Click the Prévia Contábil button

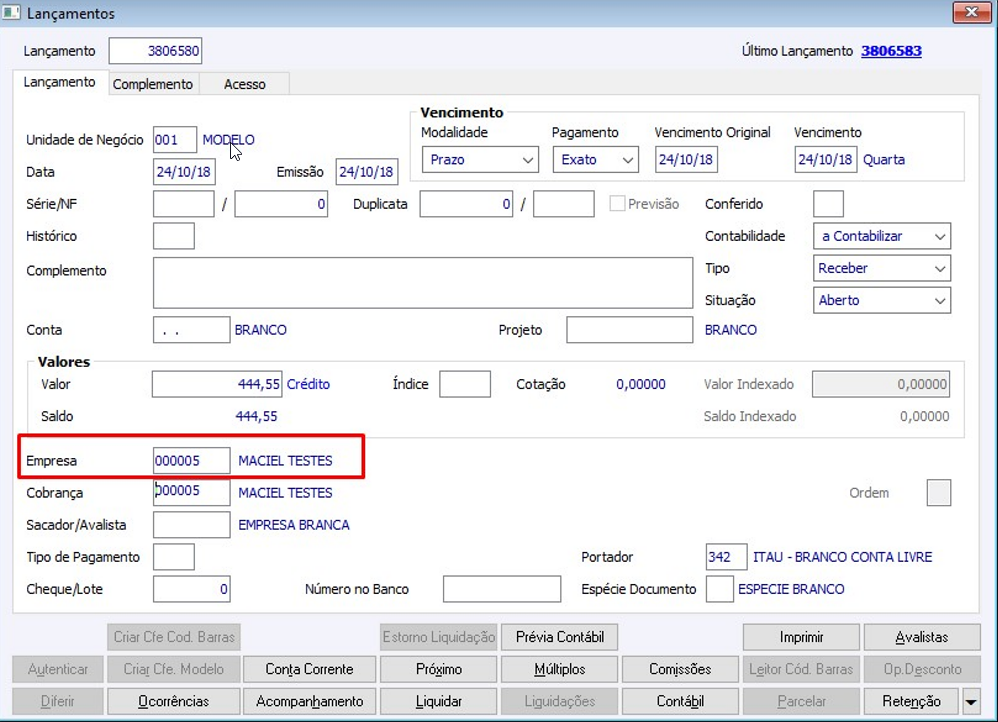(559, 637)
